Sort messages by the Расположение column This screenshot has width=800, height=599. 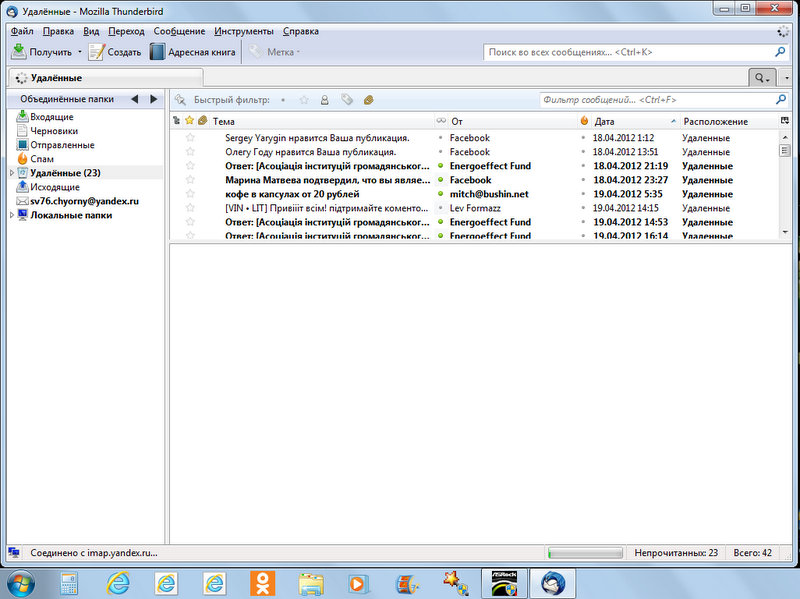728,121
